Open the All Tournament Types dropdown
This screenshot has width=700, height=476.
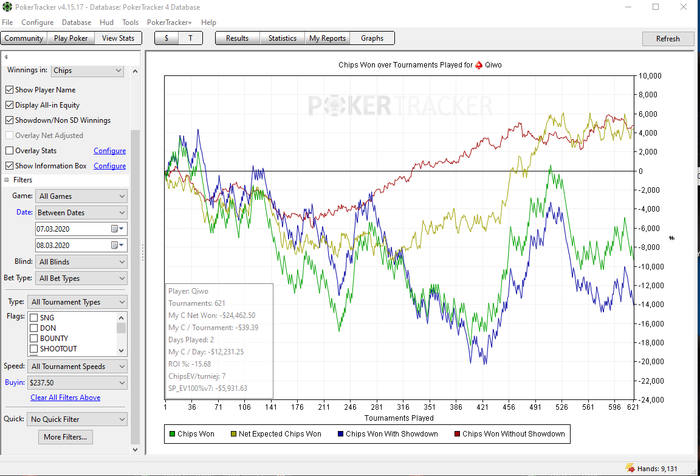77,302
